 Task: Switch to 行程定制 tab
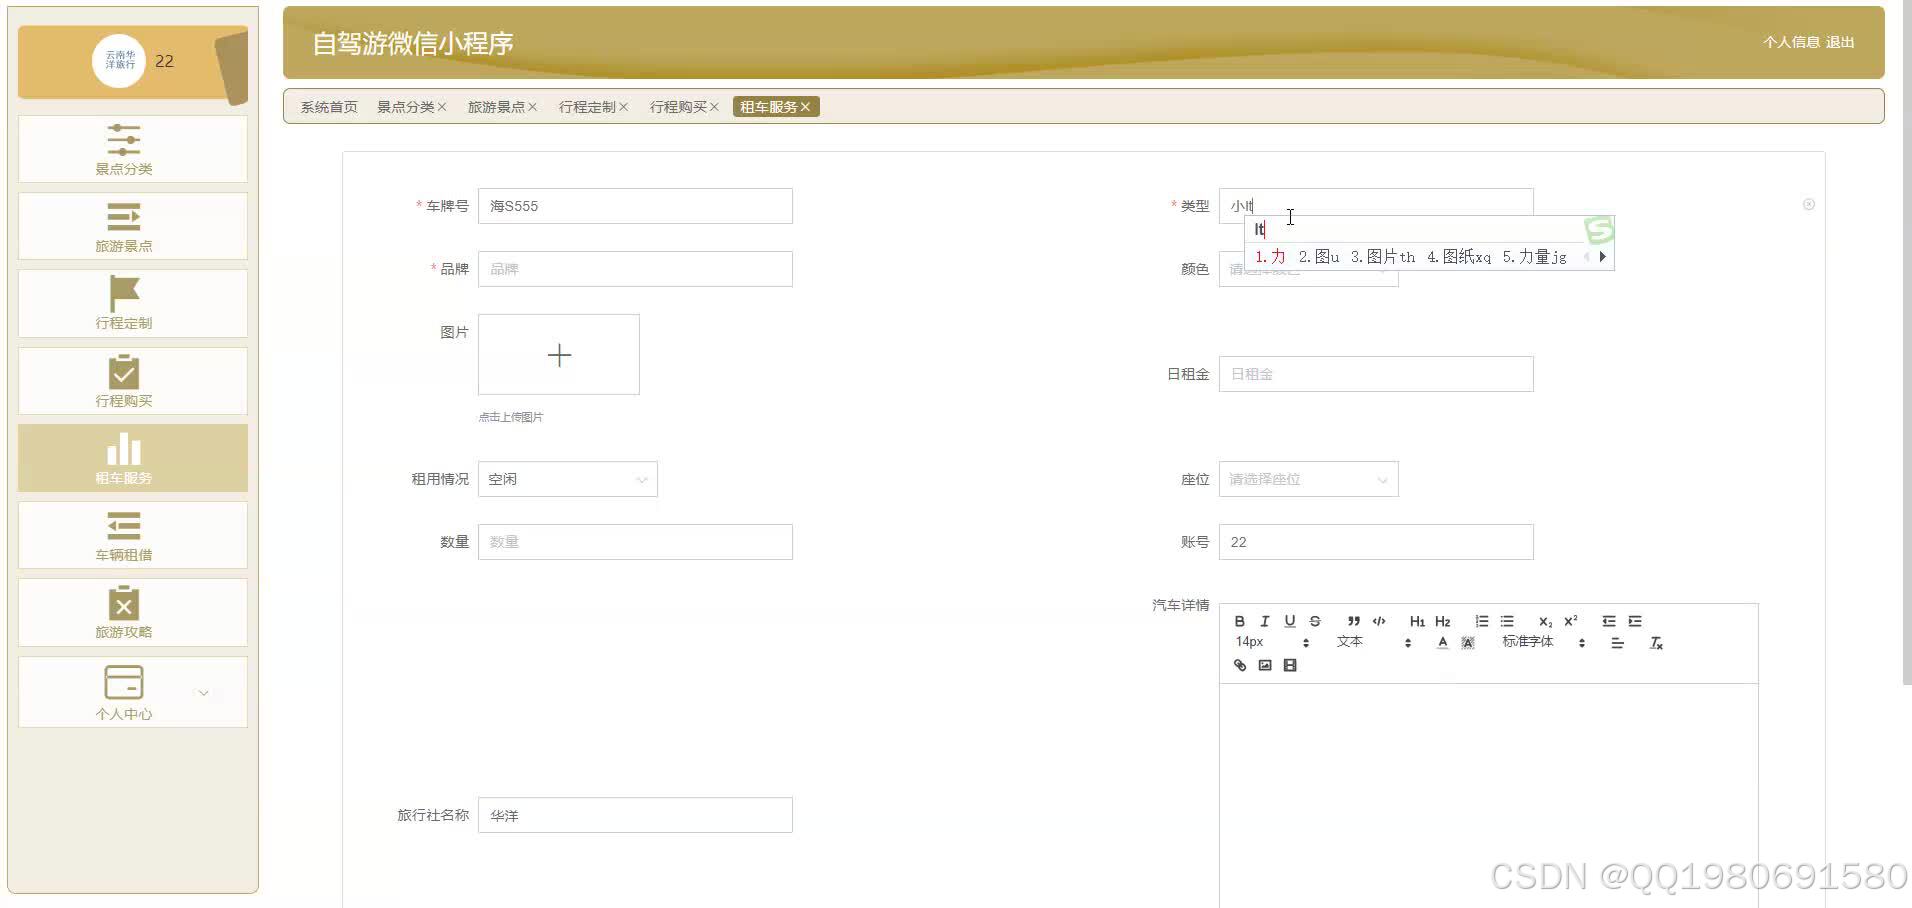pos(587,107)
